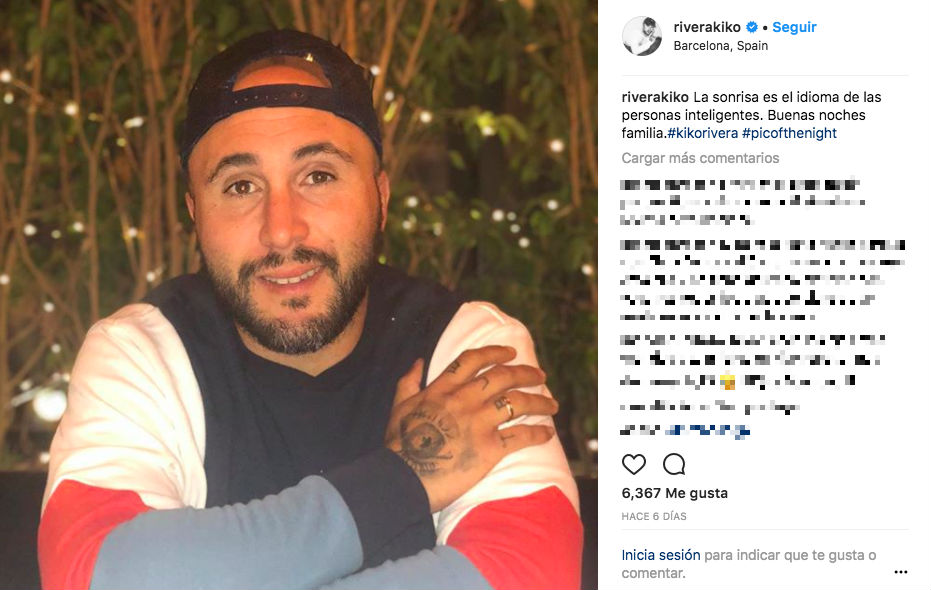Click the riverakiko name in caption

655,97
